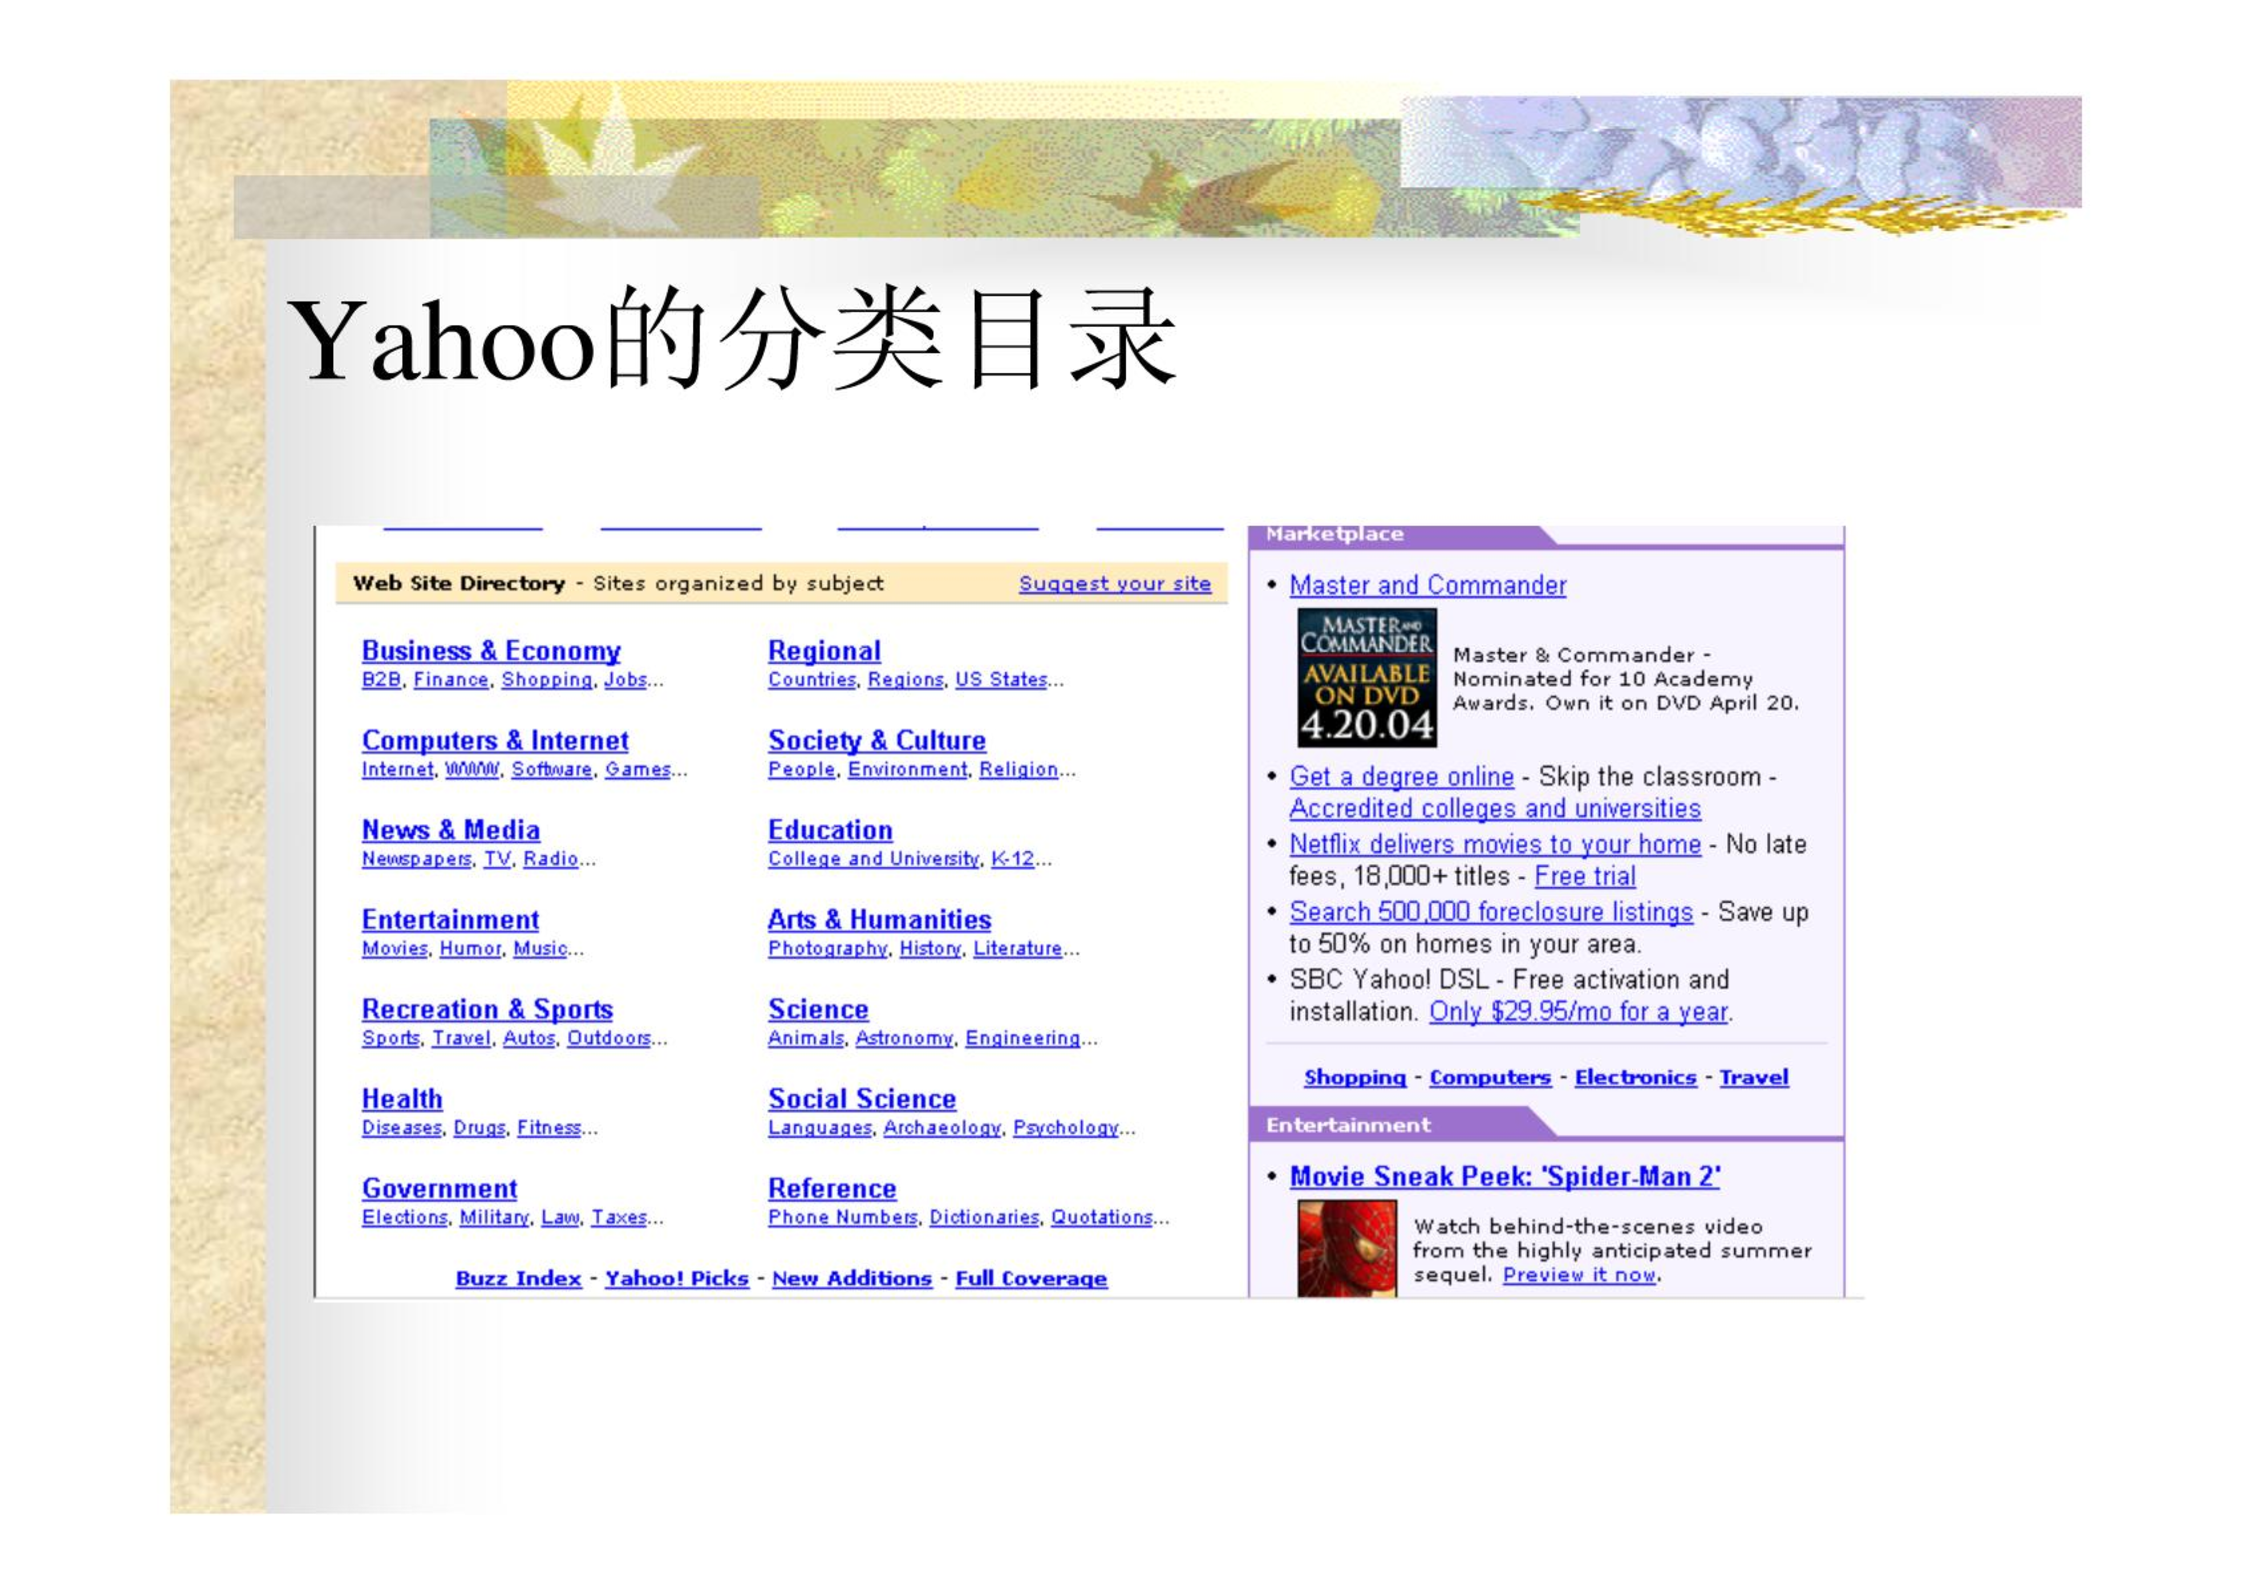The width and height of the screenshot is (2252, 1594).
Task: Click the Master and Commander DVD thumbnail
Action: tap(1367, 678)
